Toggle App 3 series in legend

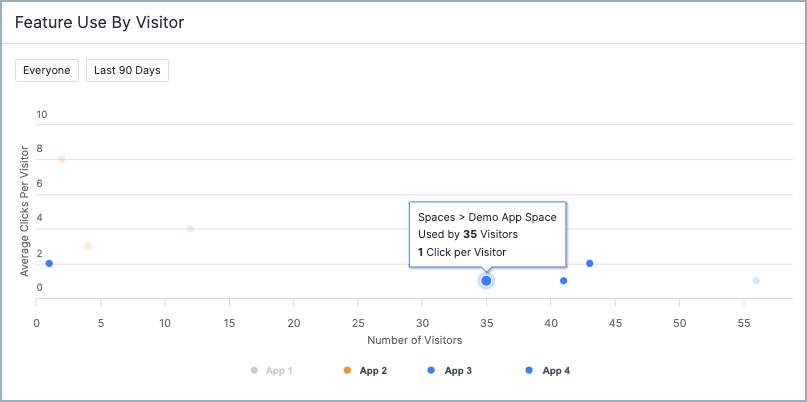click(x=450, y=370)
